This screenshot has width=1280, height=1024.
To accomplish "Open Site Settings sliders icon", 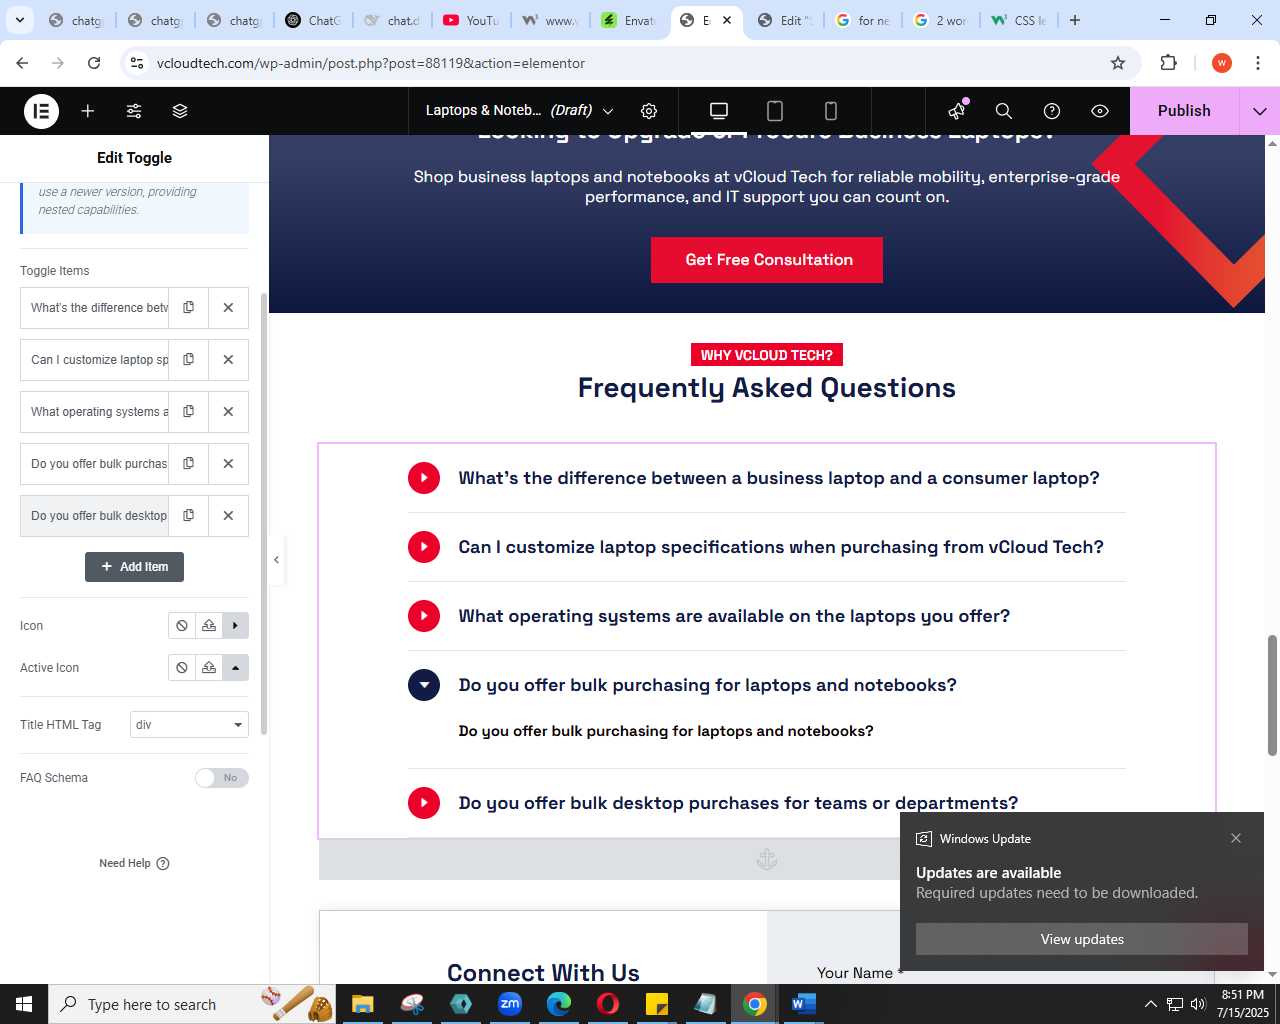I will [134, 111].
